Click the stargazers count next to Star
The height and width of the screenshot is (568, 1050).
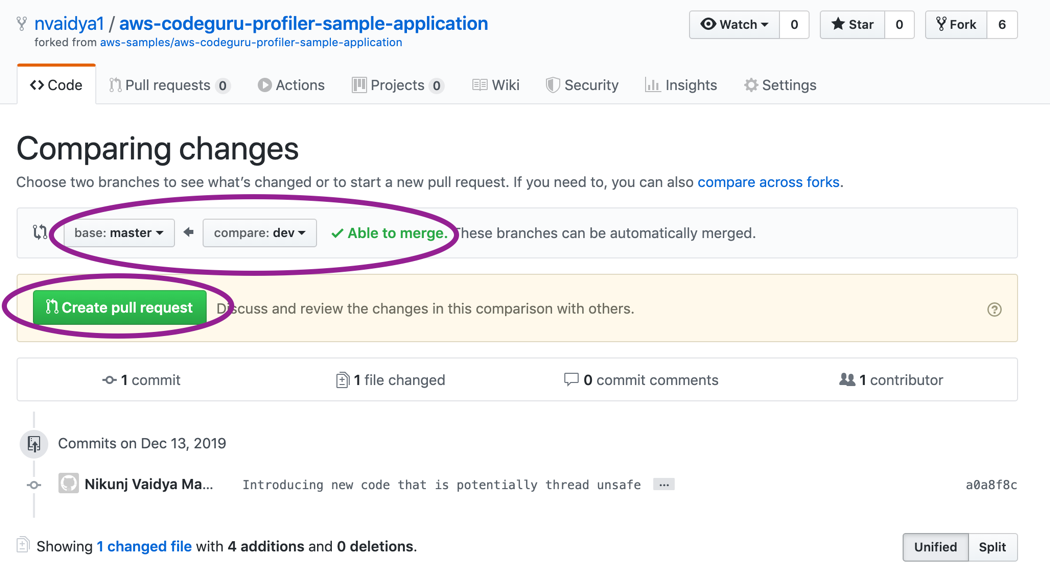(899, 25)
